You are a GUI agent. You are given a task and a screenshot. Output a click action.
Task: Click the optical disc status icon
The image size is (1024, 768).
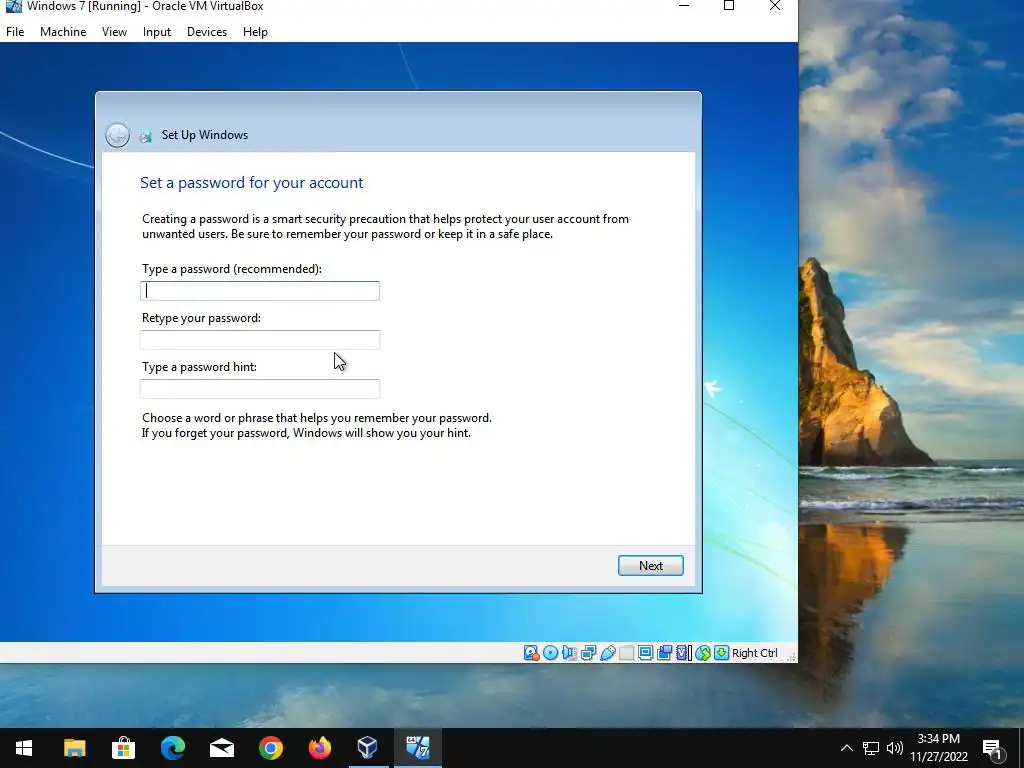coord(551,652)
